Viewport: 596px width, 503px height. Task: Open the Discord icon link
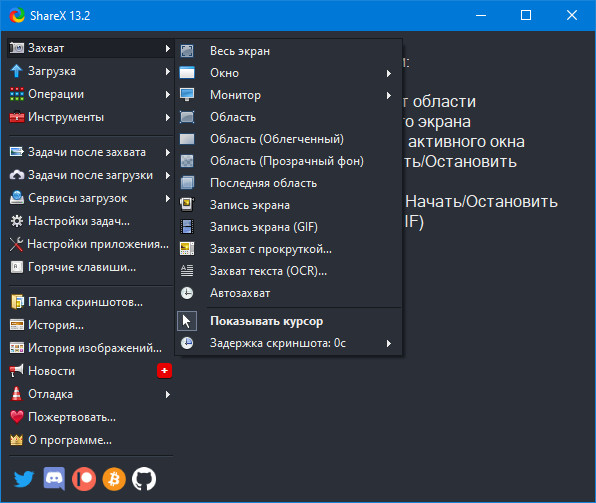coord(54,479)
